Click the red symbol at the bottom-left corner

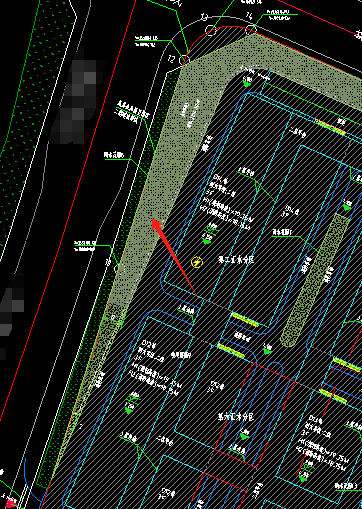[11, 503]
